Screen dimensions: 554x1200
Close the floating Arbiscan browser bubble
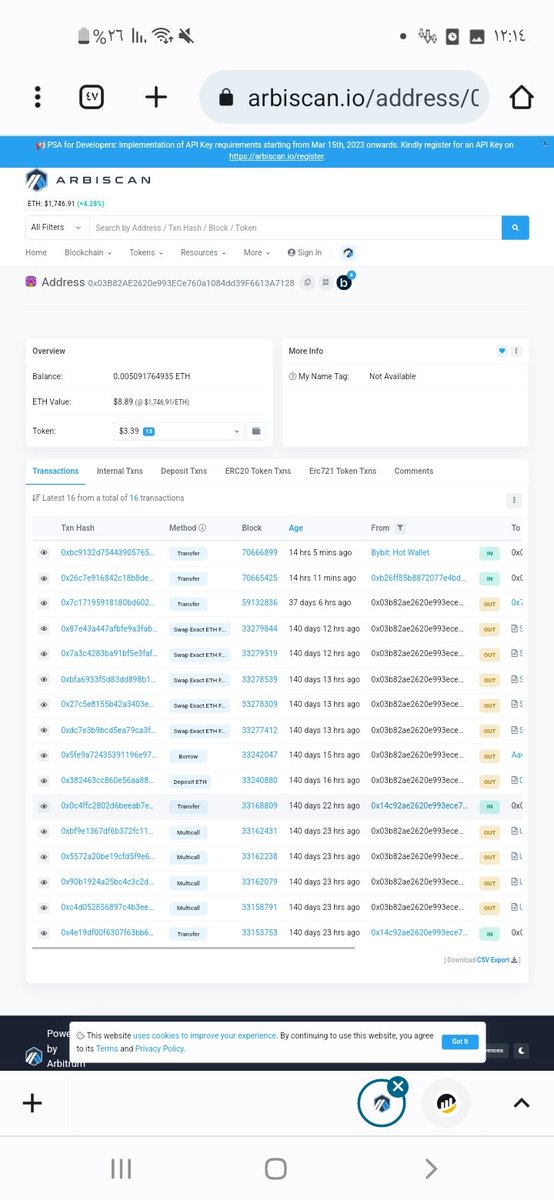click(x=398, y=1086)
